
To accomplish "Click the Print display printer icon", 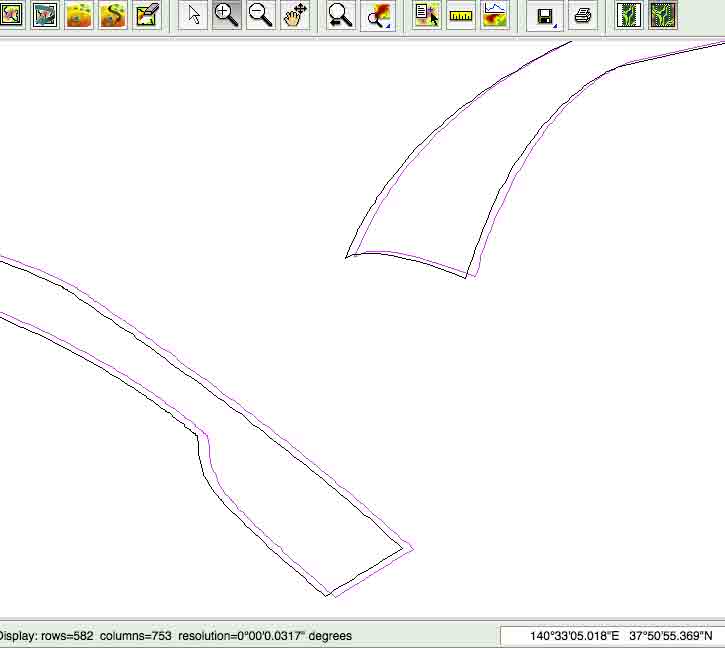I will pyautogui.click(x=583, y=15).
